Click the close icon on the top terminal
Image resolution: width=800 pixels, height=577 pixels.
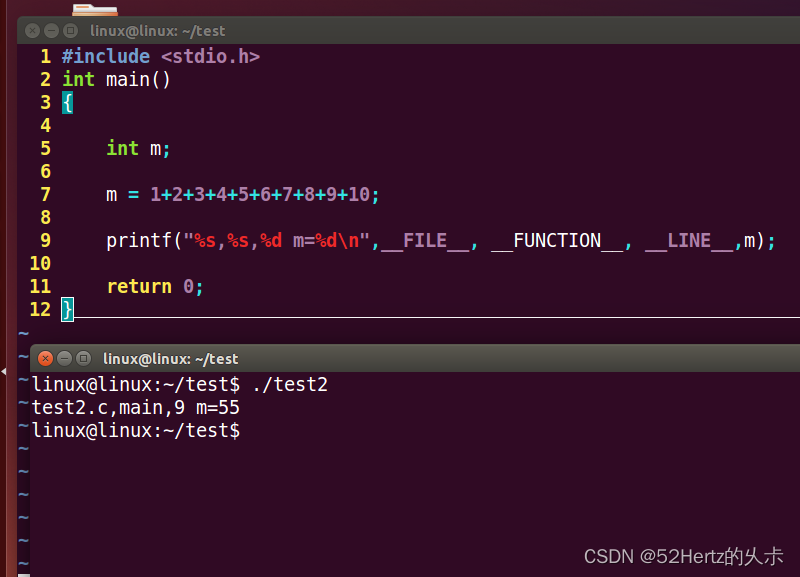(x=31, y=31)
